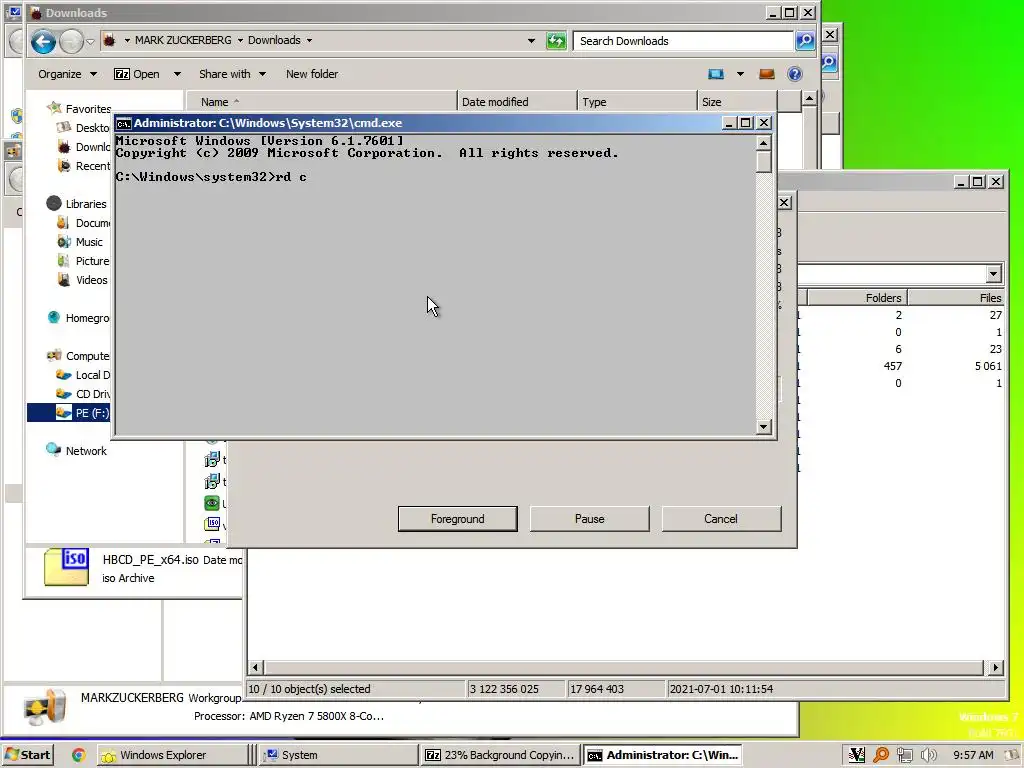Click the right arrow of 7-Zip horizontal scrollbar
Screen dimensions: 1024x768
(x=996, y=667)
